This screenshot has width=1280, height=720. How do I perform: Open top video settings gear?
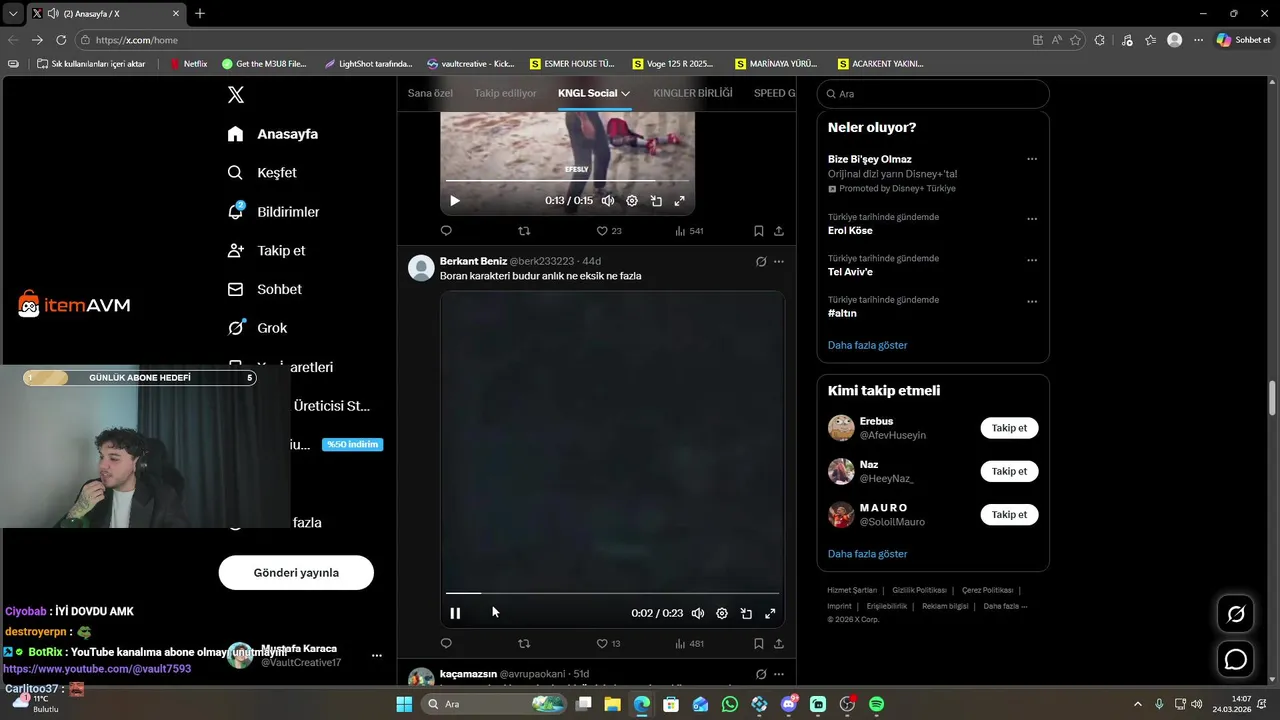tap(632, 201)
